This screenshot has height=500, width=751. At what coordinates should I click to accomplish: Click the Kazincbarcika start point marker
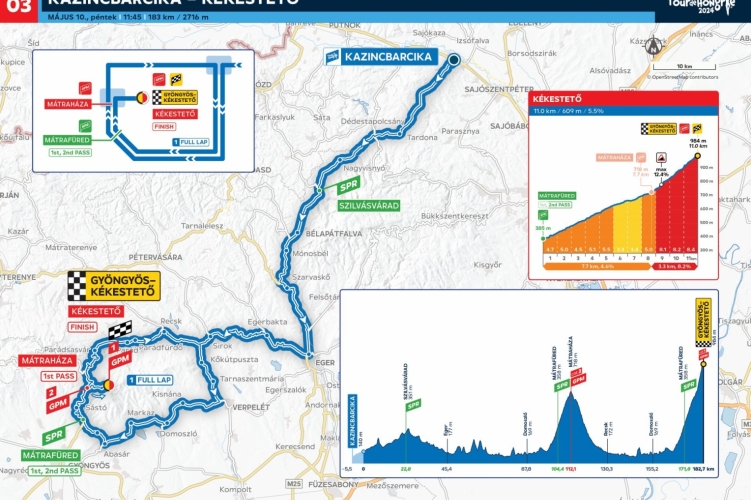tap(452, 61)
